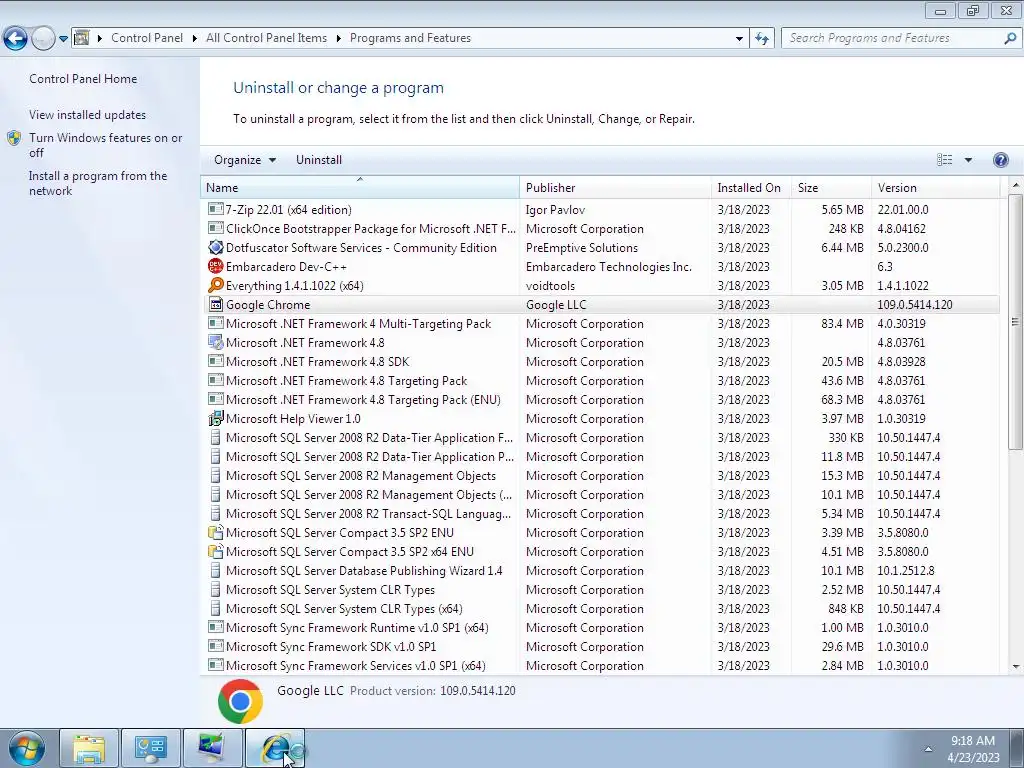Sort by the Installed On column header

751,187
